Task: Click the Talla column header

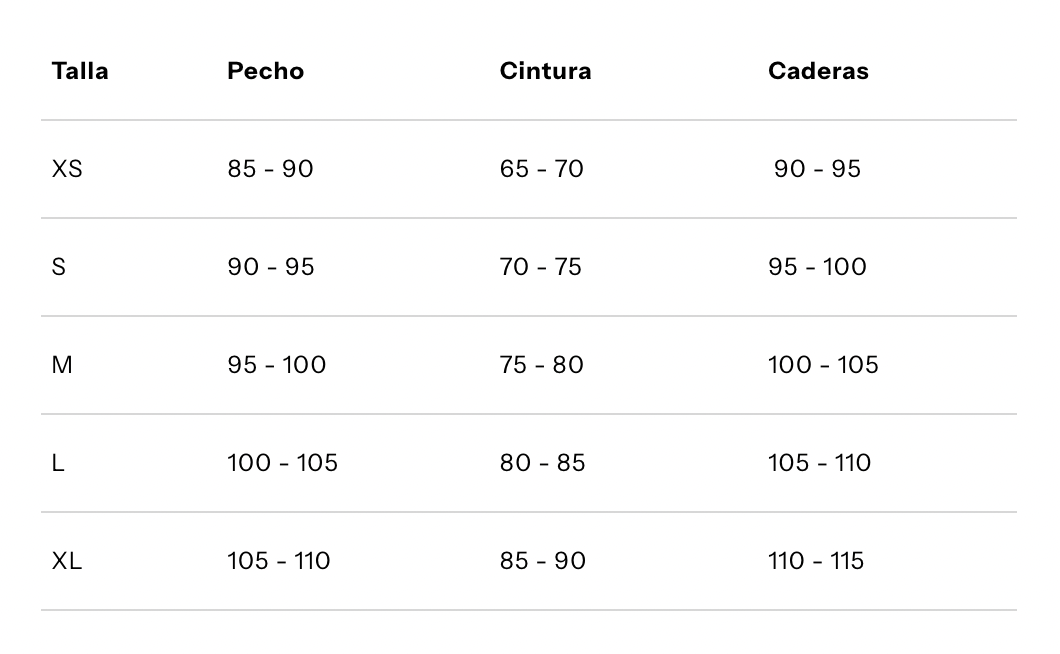Action: click(80, 71)
